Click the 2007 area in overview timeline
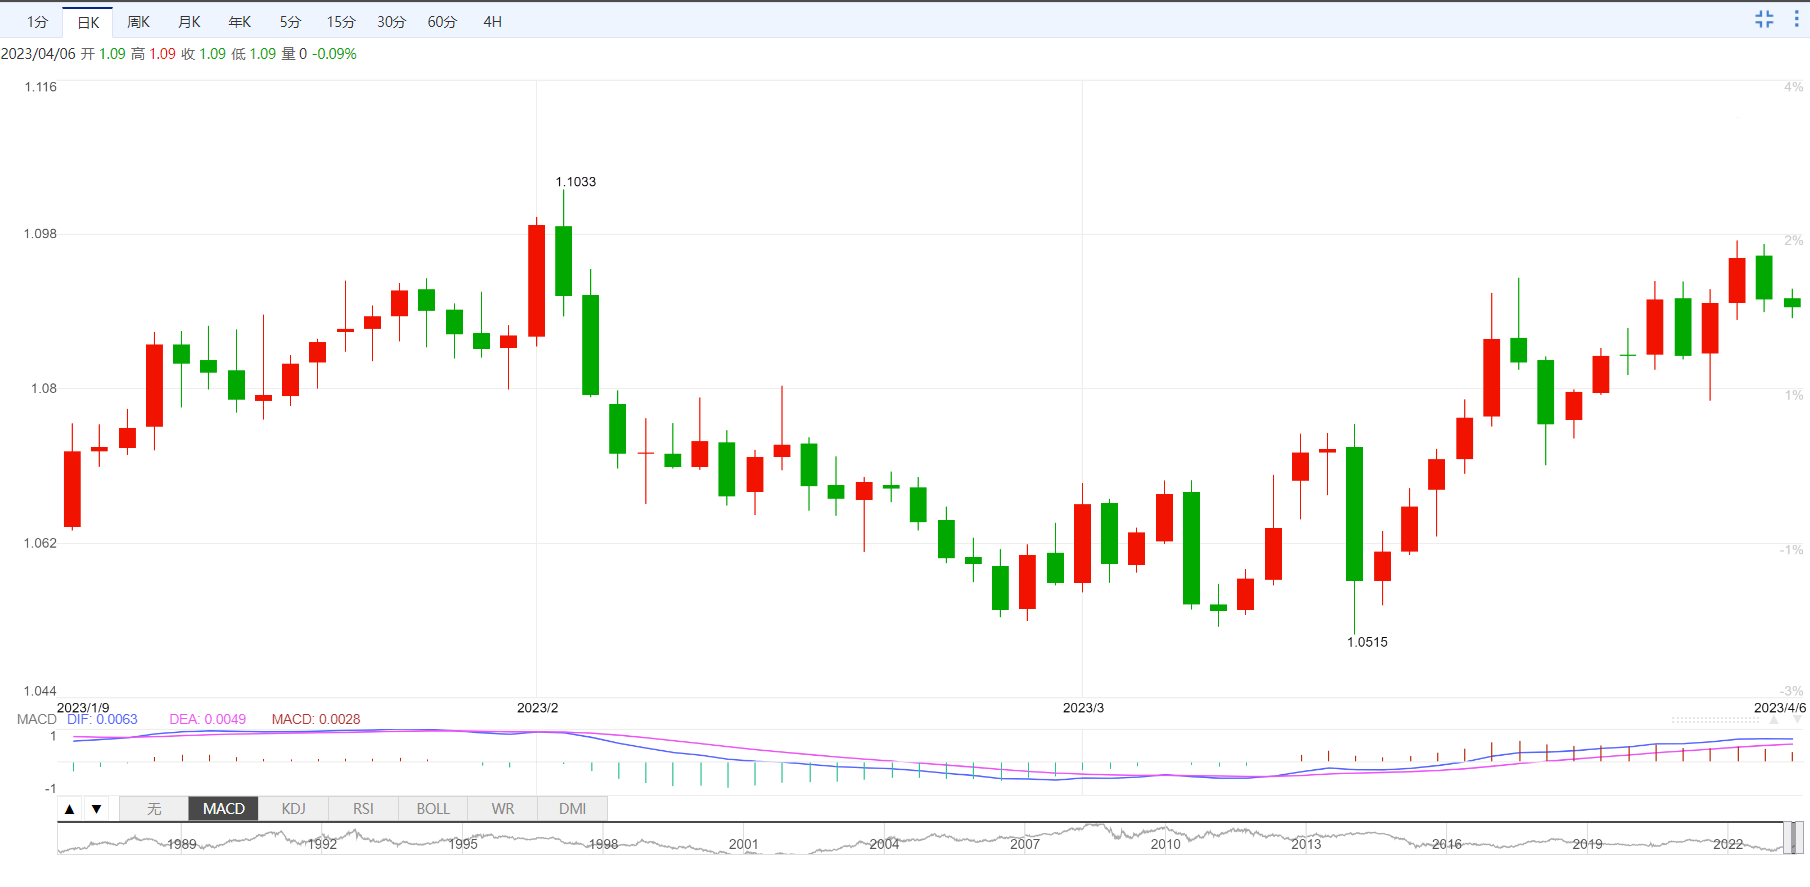This screenshot has width=1810, height=887. pyautogui.click(x=1024, y=843)
